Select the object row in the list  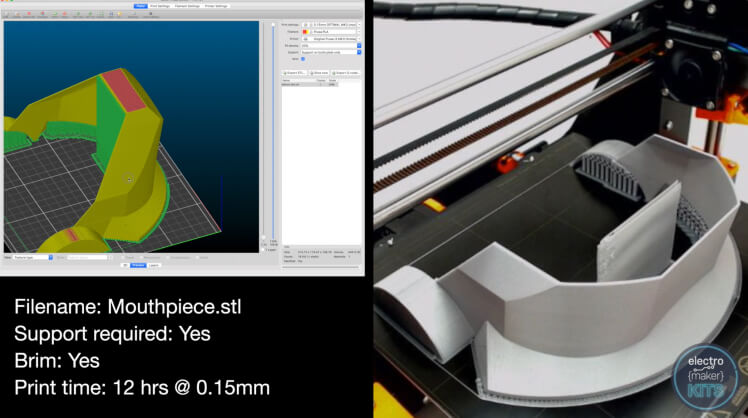point(310,84)
